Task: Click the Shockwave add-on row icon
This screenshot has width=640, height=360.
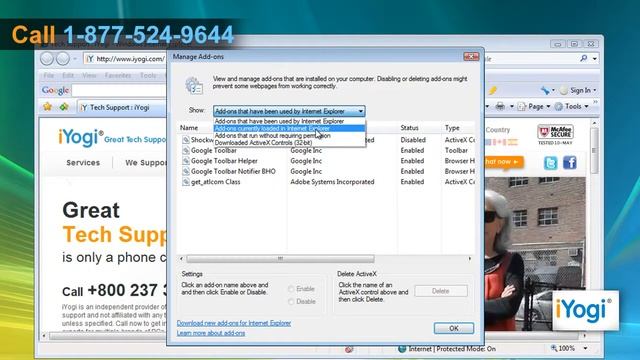Action: 186,140
